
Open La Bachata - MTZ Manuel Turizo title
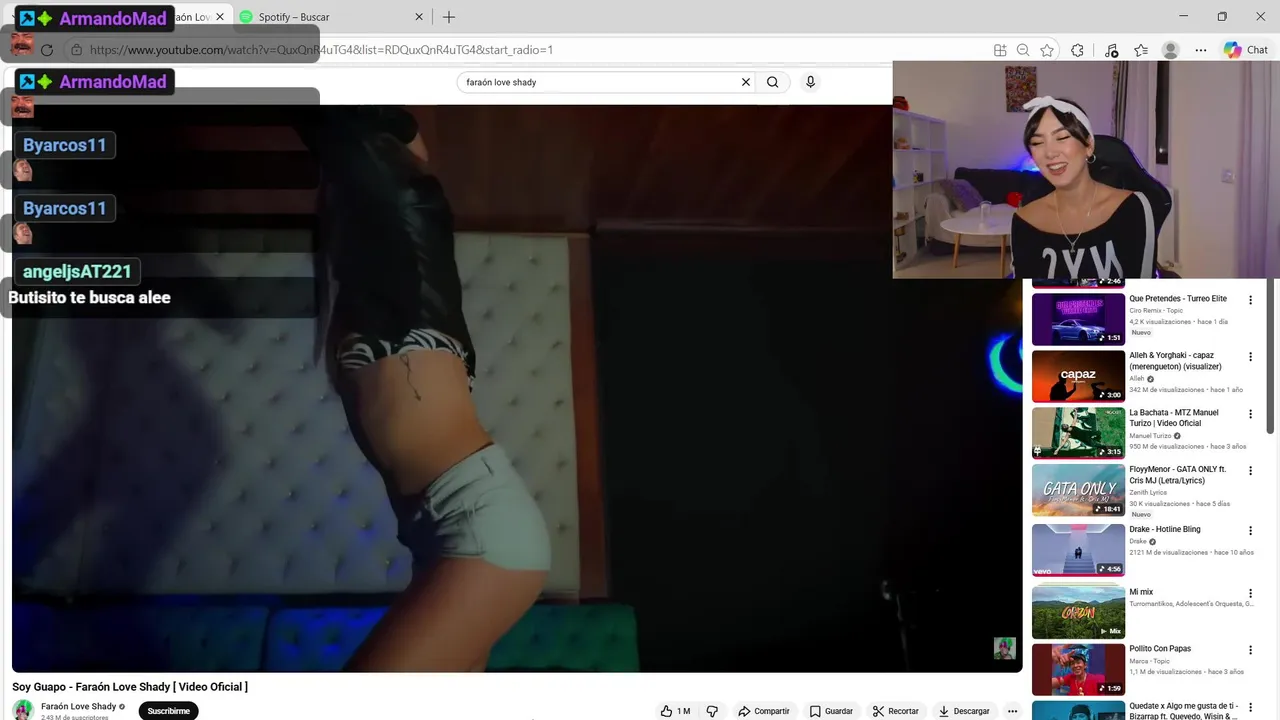click(x=1174, y=418)
